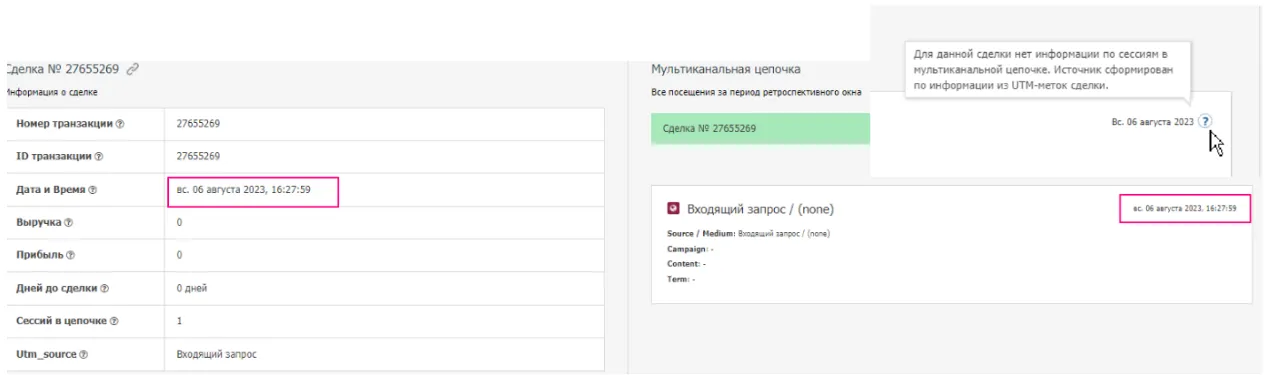Click the help icon next to ID транзакции
This screenshot has width=1265, height=375.
pyautogui.click(x=99, y=157)
